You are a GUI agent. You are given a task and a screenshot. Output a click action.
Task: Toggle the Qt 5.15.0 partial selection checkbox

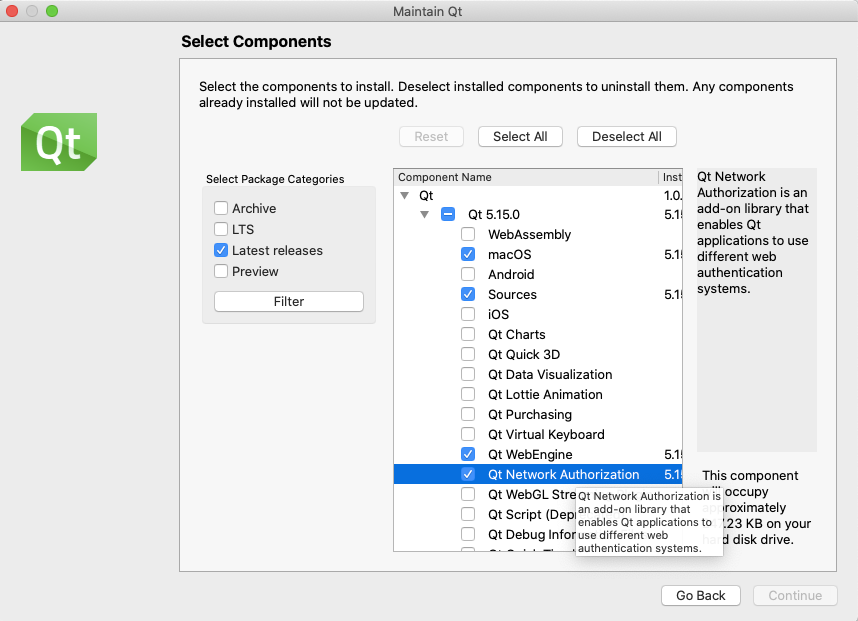point(447,214)
